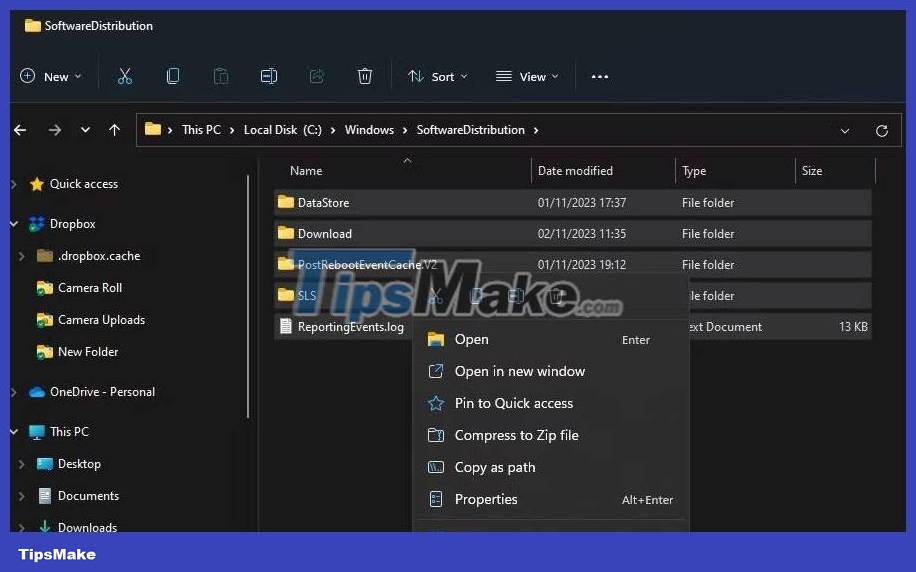Expand address bar history dropdown
The width and height of the screenshot is (916, 572).
(x=845, y=131)
